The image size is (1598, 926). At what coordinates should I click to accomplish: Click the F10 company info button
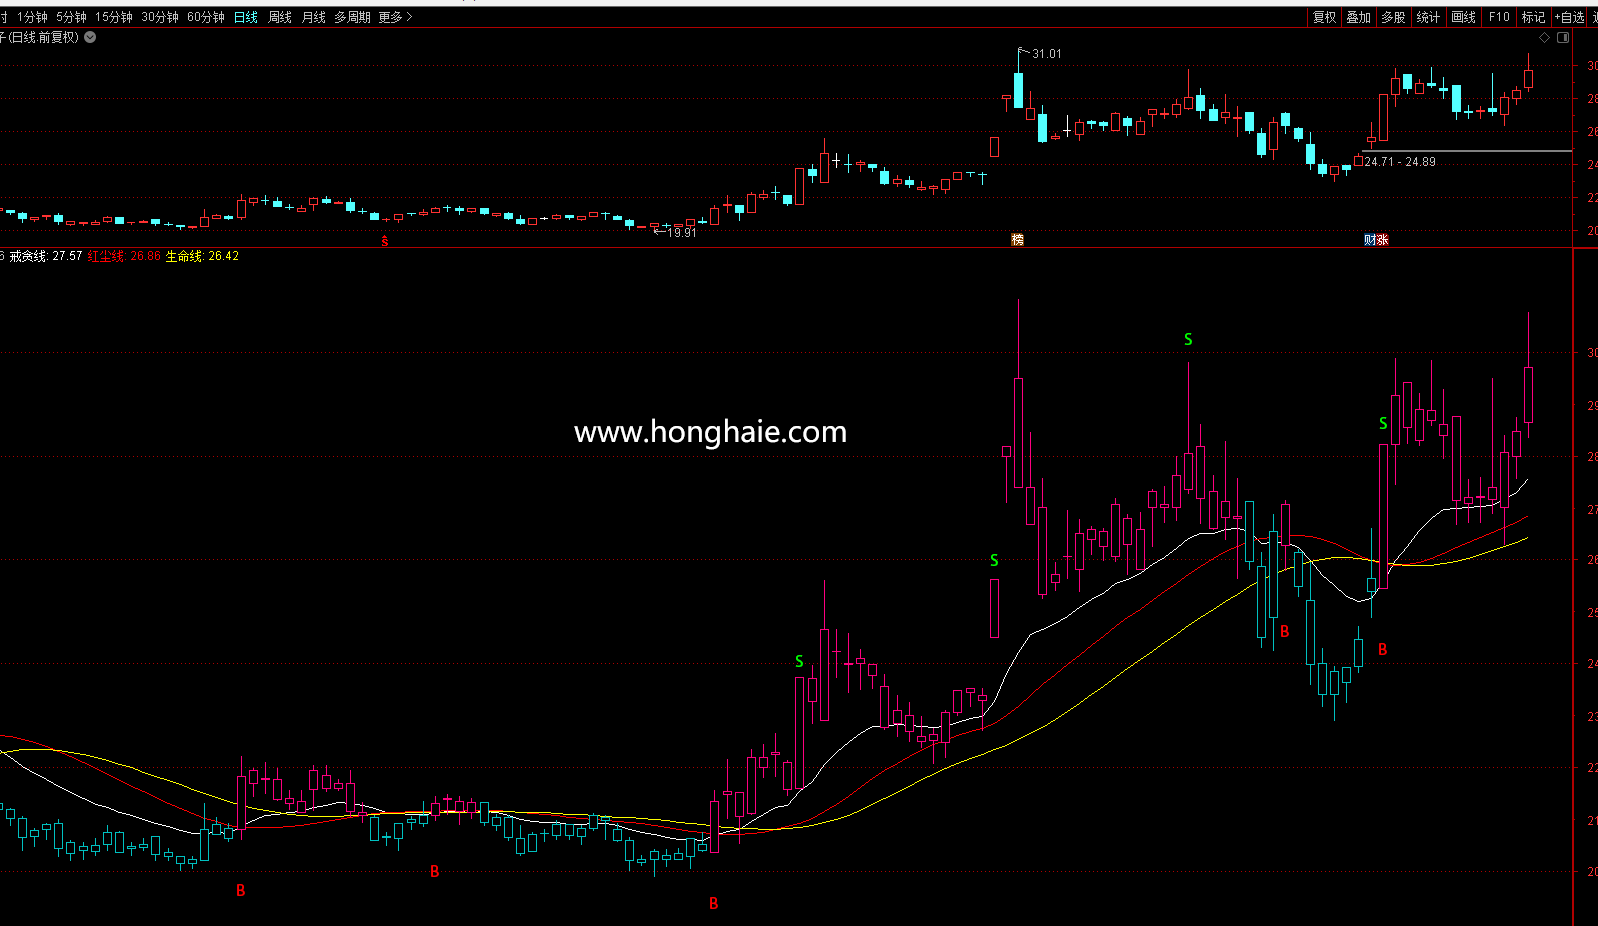[x=1499, y=17]
